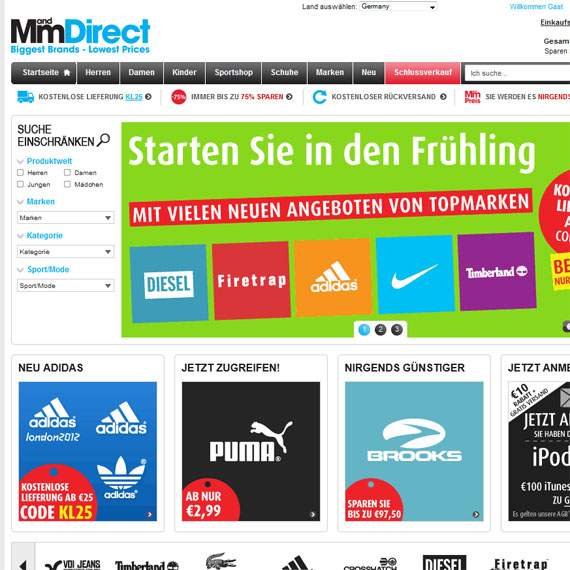570x570 pixels.
Task: Select banner slide 2 indicator
Action: click(x=380, y=330)
